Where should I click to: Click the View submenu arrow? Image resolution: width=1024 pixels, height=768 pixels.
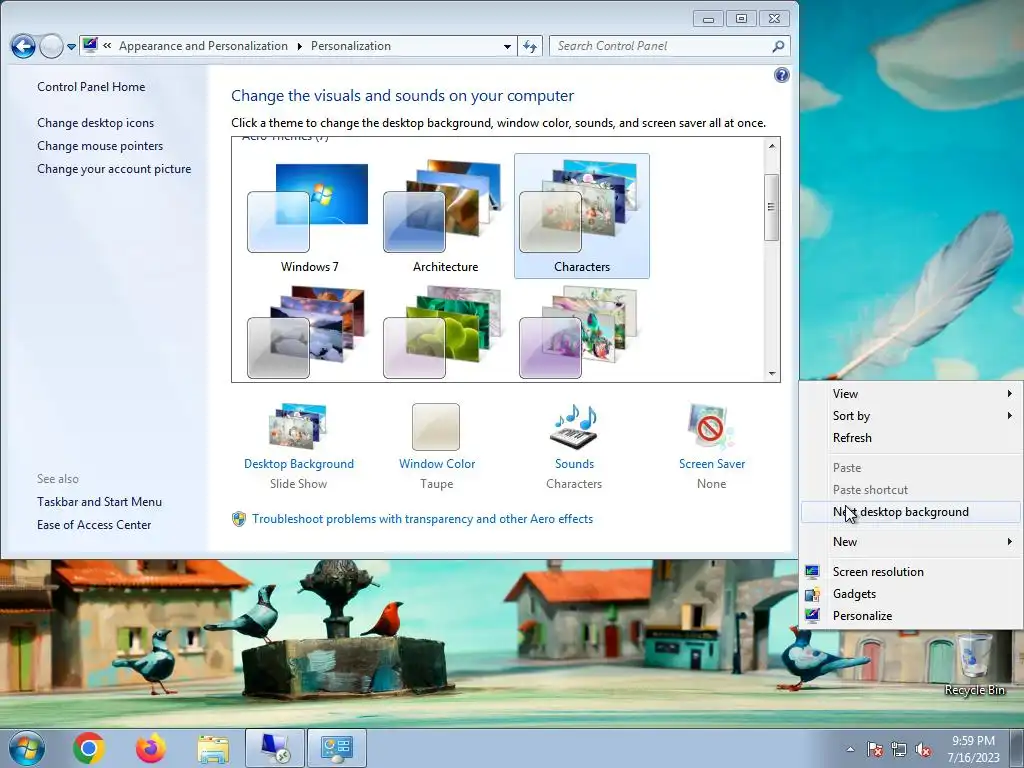(1010, 394)
